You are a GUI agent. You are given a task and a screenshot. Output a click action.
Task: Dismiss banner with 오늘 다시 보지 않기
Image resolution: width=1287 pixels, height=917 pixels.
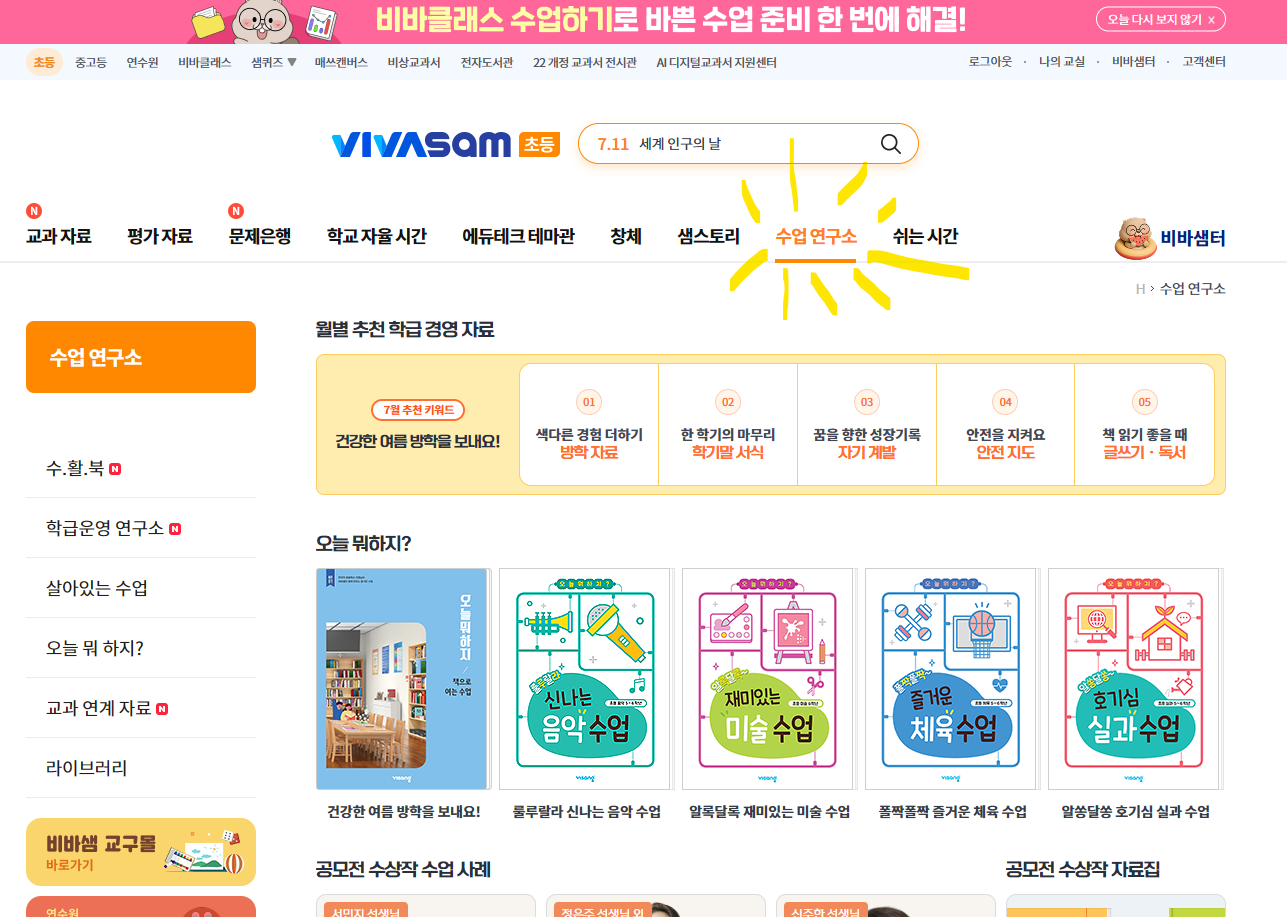coord(1160,19)
